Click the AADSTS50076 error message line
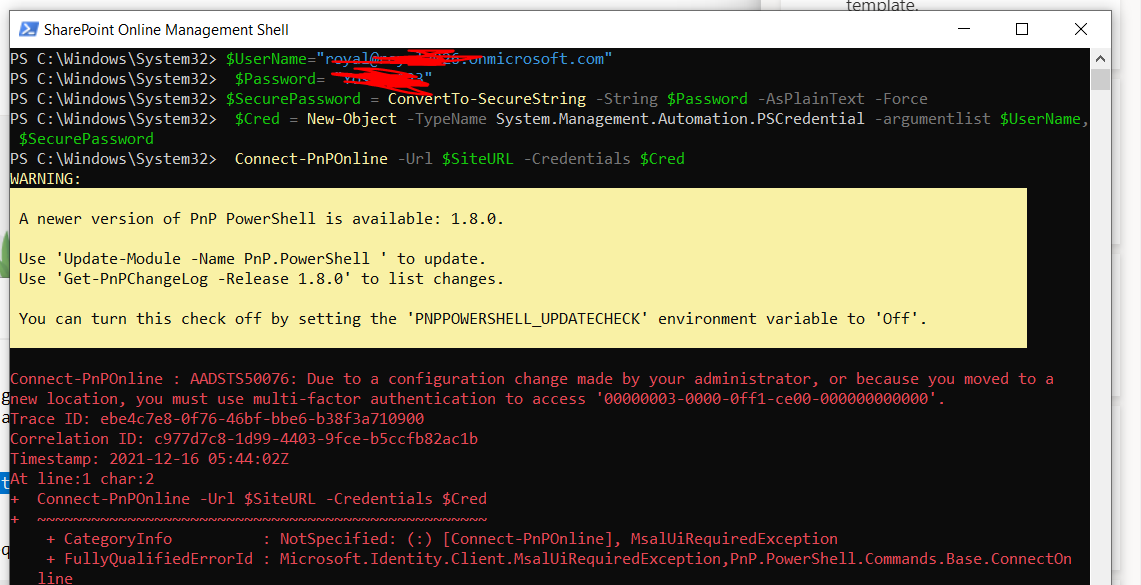 (x=532, y=379)
